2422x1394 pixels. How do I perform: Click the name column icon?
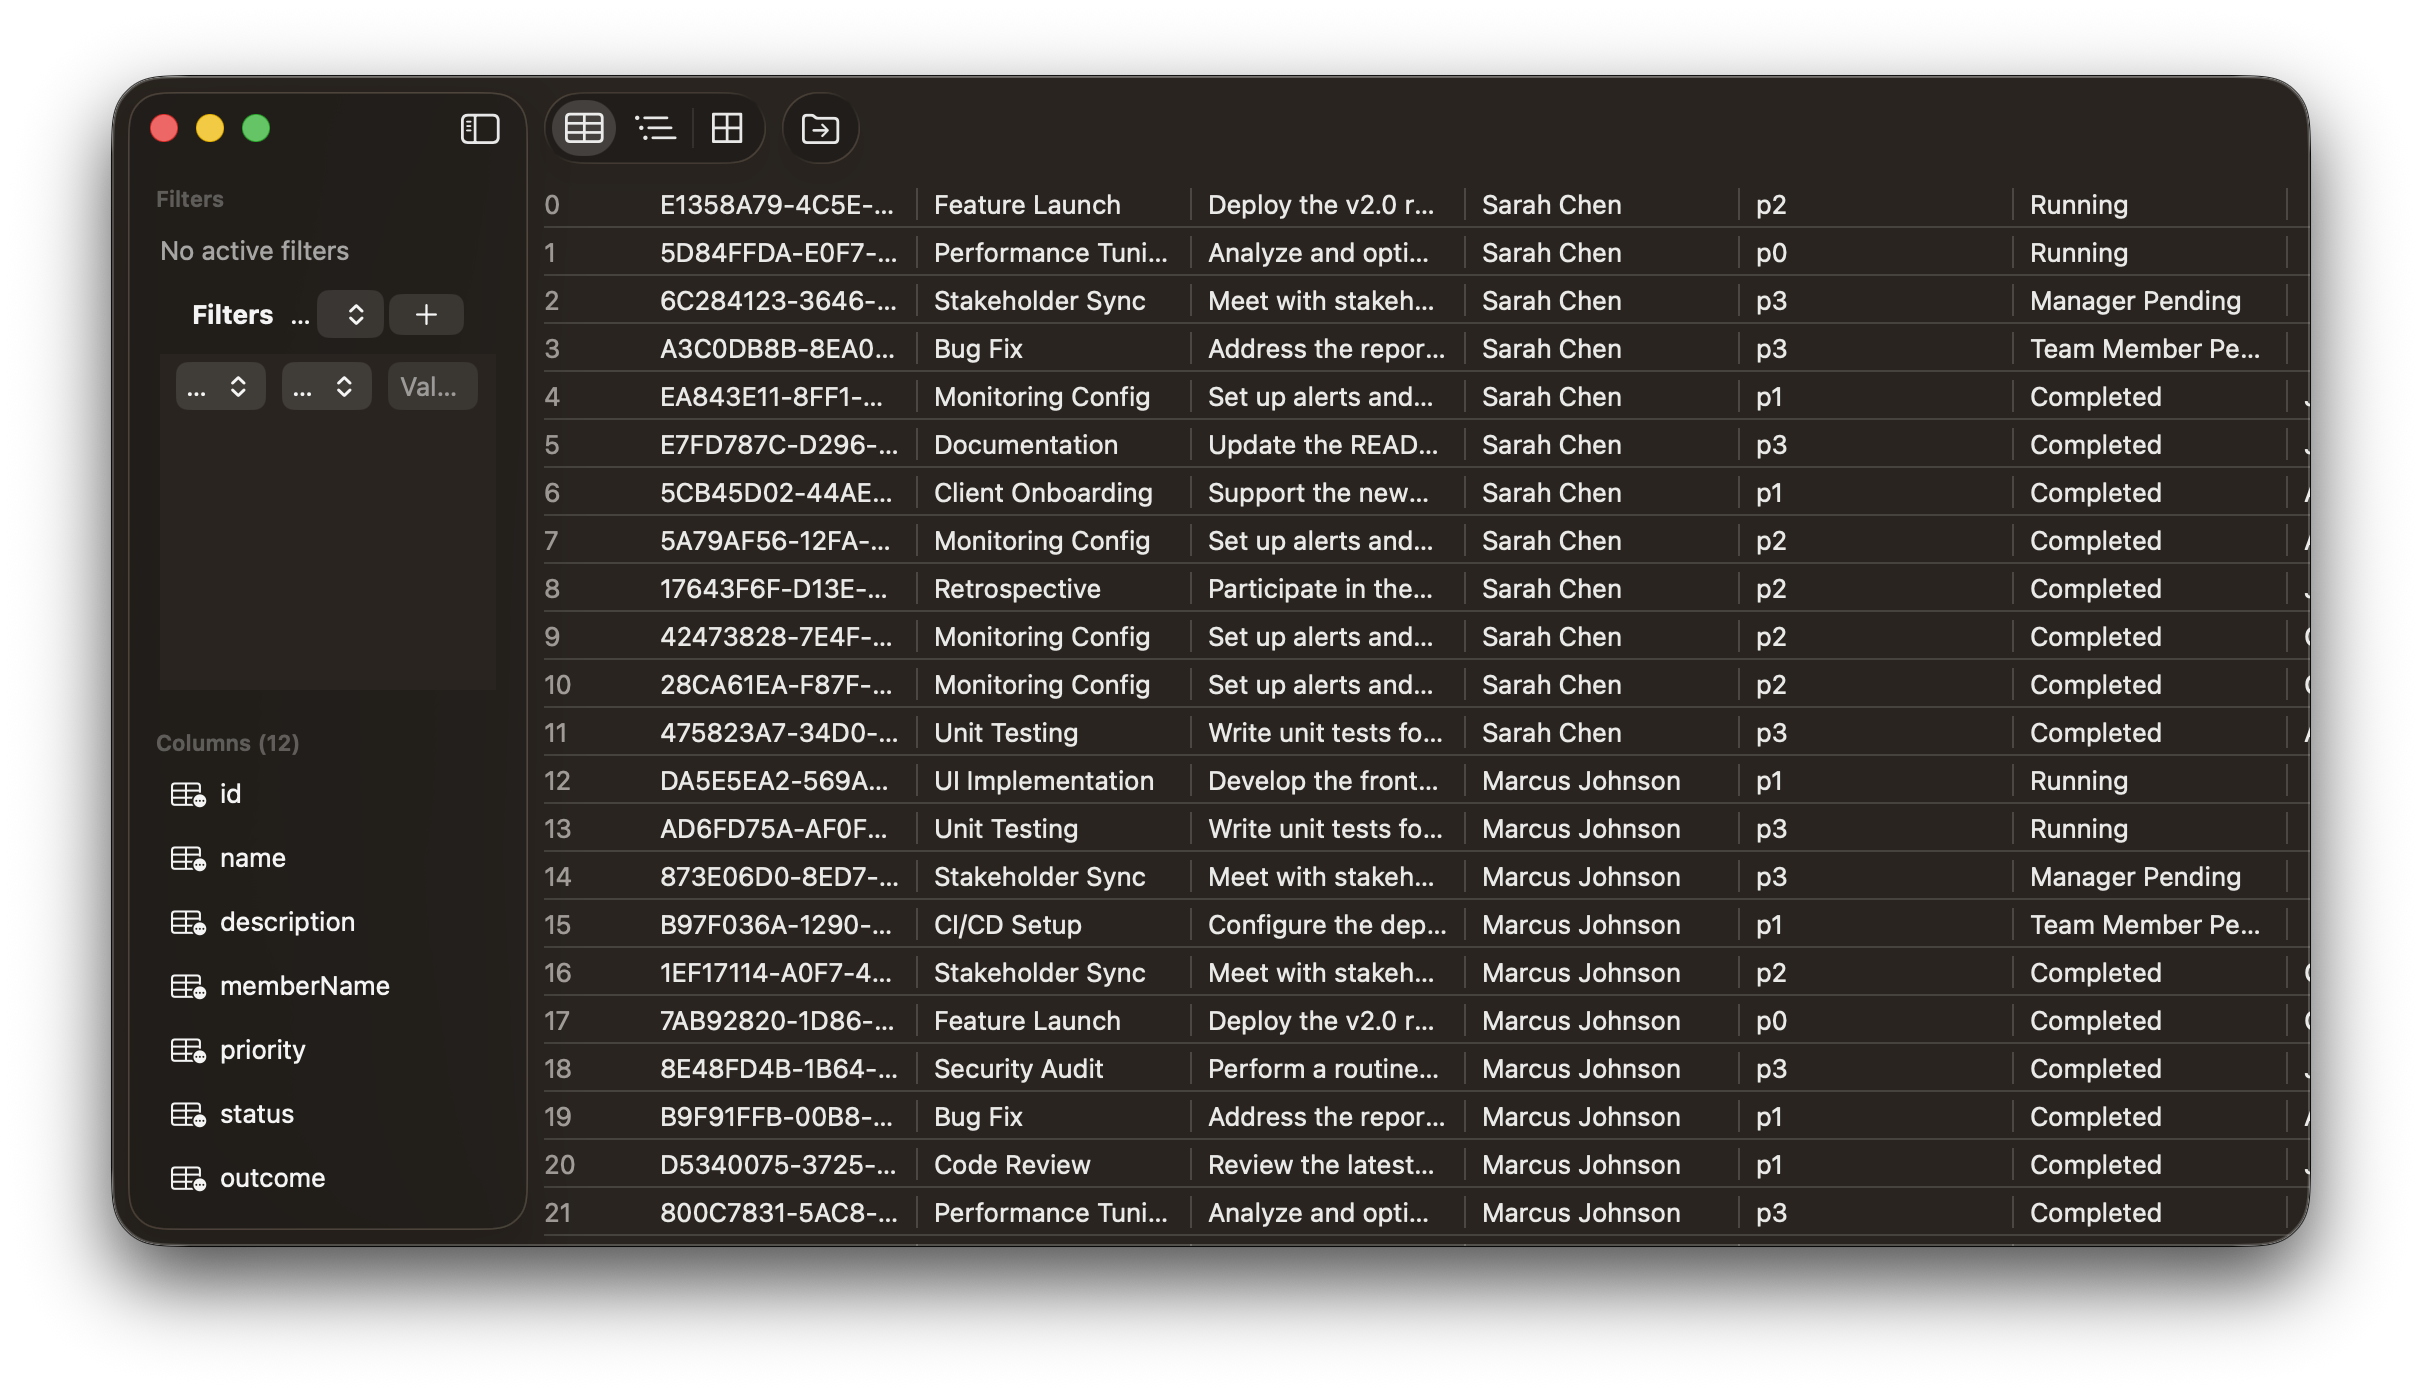[x=188, y=859]
